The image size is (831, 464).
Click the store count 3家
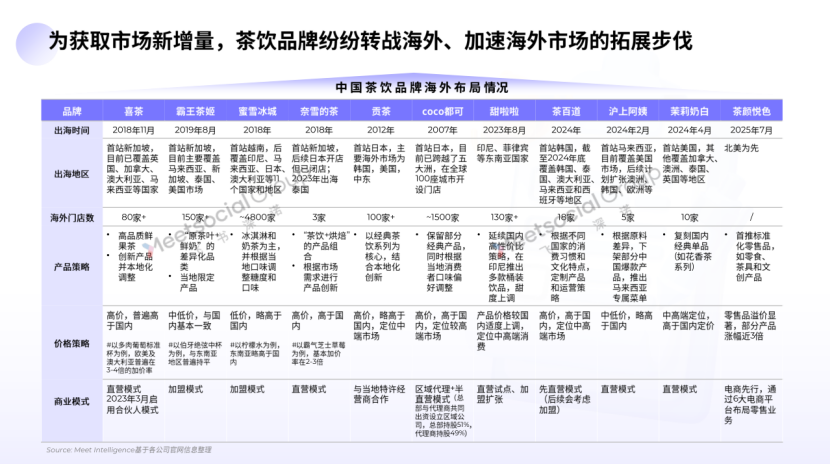(x=319, y=218)
